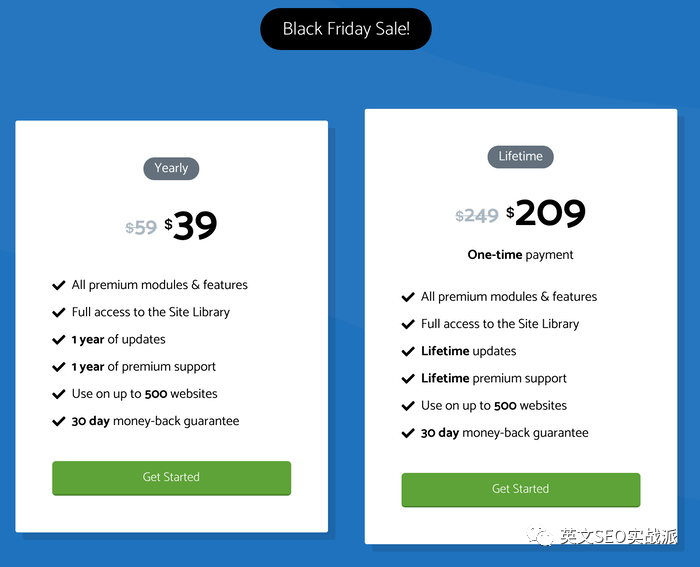Click checkmark beside Yearly '500 websites' line
Viewport: 700px width, 567px height.
tap(59, 394)
